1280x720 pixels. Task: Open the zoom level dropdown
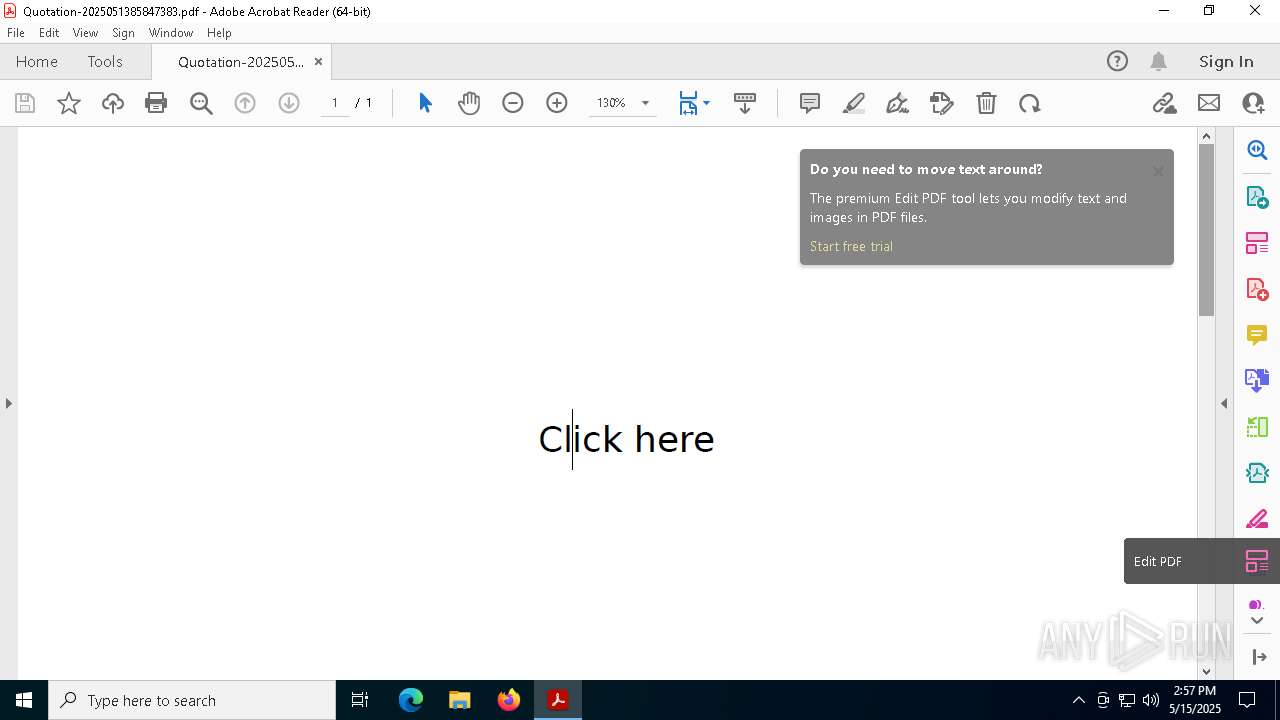[x=645, y=103]
